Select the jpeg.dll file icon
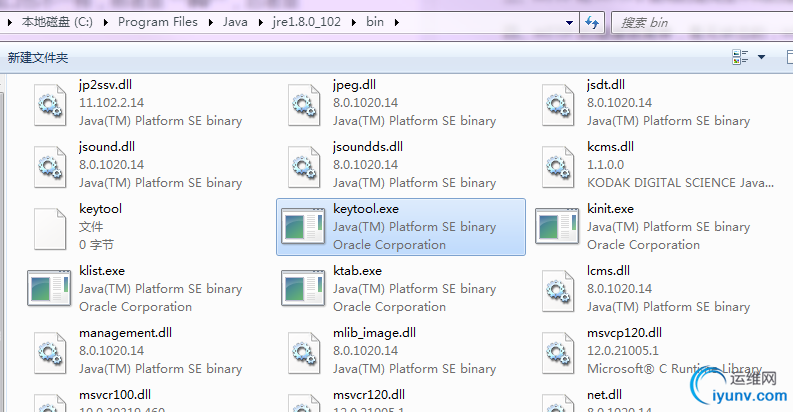The image size is (793, 412). [304, 105]
